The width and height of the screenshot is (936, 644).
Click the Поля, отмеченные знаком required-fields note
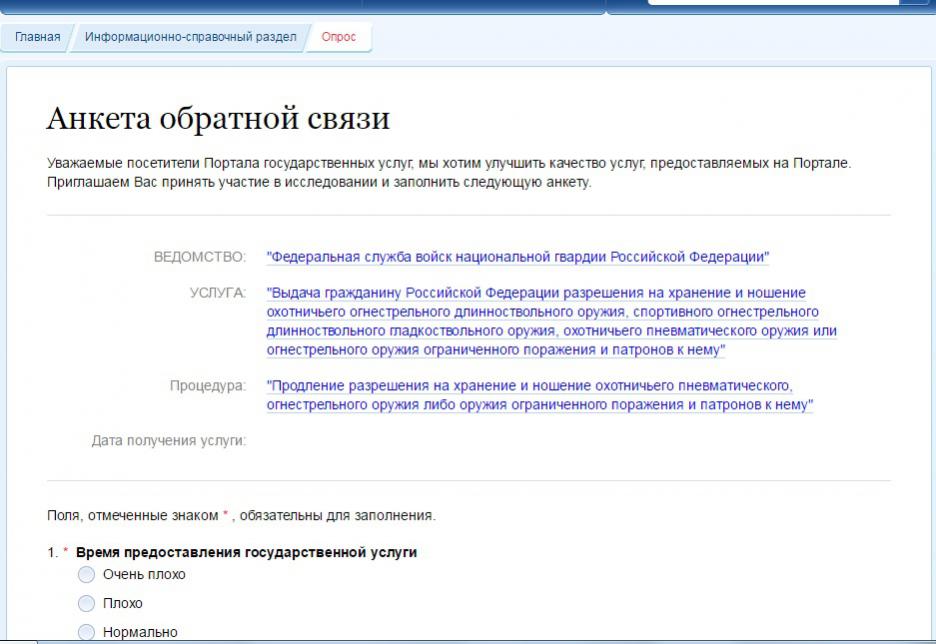tap(241, 516)
